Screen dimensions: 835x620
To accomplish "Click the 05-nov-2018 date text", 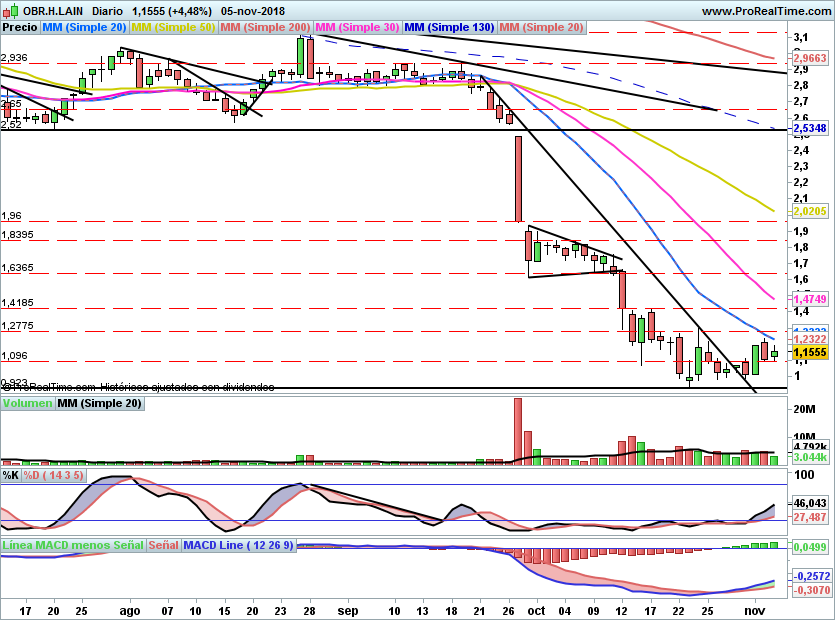I will pos(253,11).
